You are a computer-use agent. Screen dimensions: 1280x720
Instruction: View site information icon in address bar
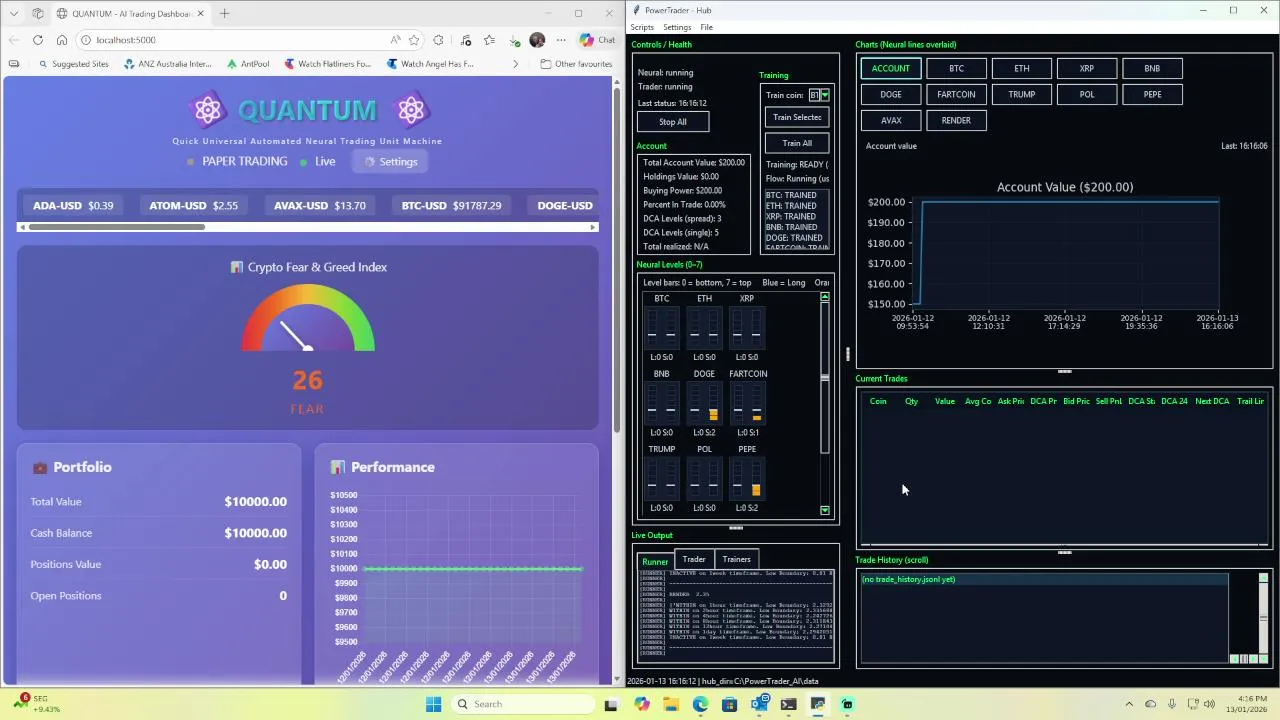(86, 40)
